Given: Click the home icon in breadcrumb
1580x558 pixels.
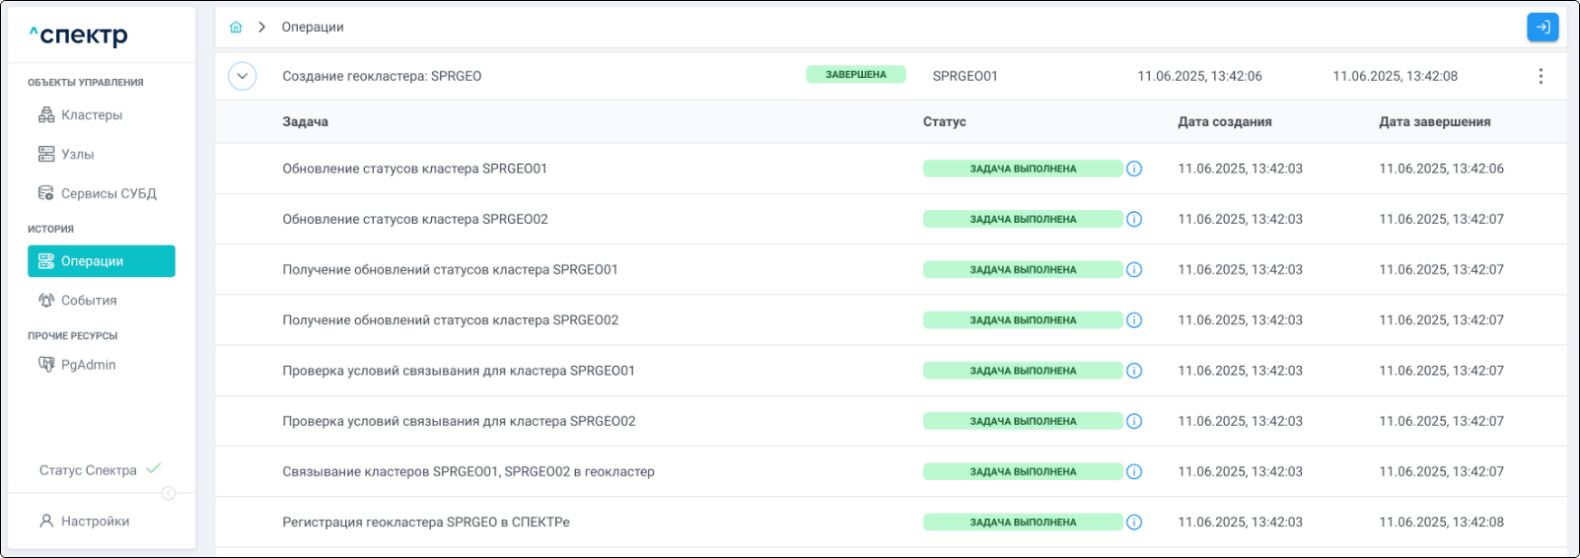Looking at the screenshot, I should coord(236,27).
